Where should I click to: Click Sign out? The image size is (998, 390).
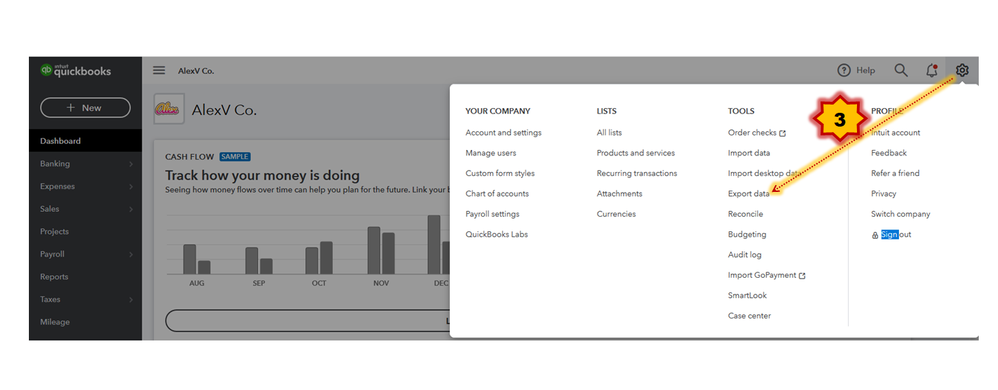tap(896, 234)
